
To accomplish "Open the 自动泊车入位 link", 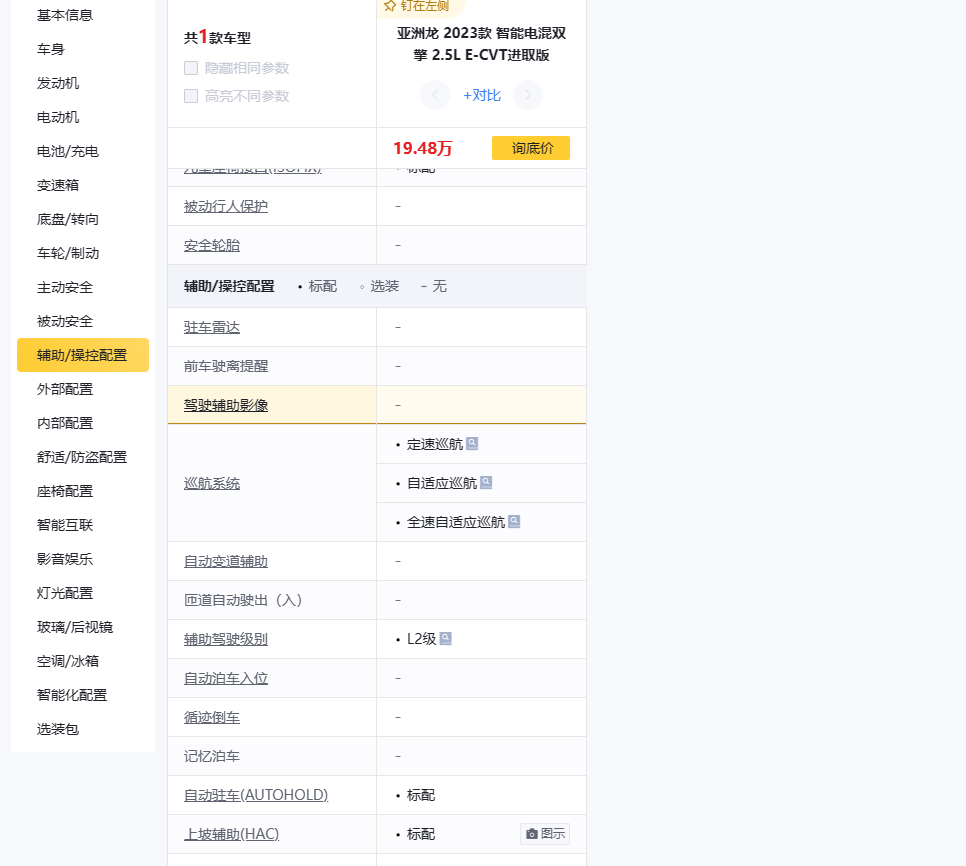I will coord(225,678).
